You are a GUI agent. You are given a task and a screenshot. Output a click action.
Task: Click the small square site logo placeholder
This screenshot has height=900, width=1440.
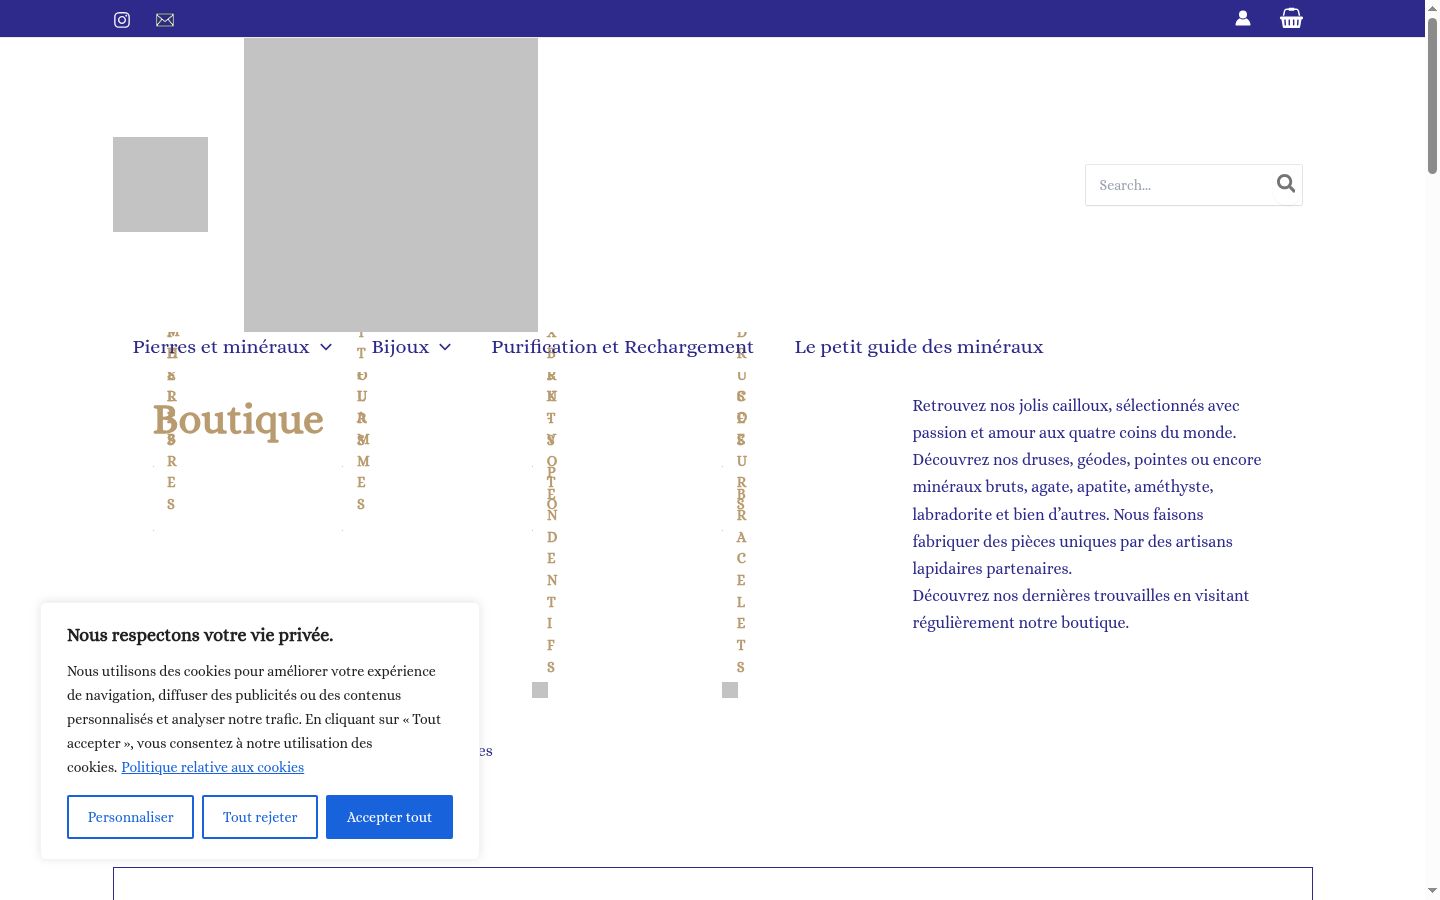pyautogui.click(x=160, y=184)
